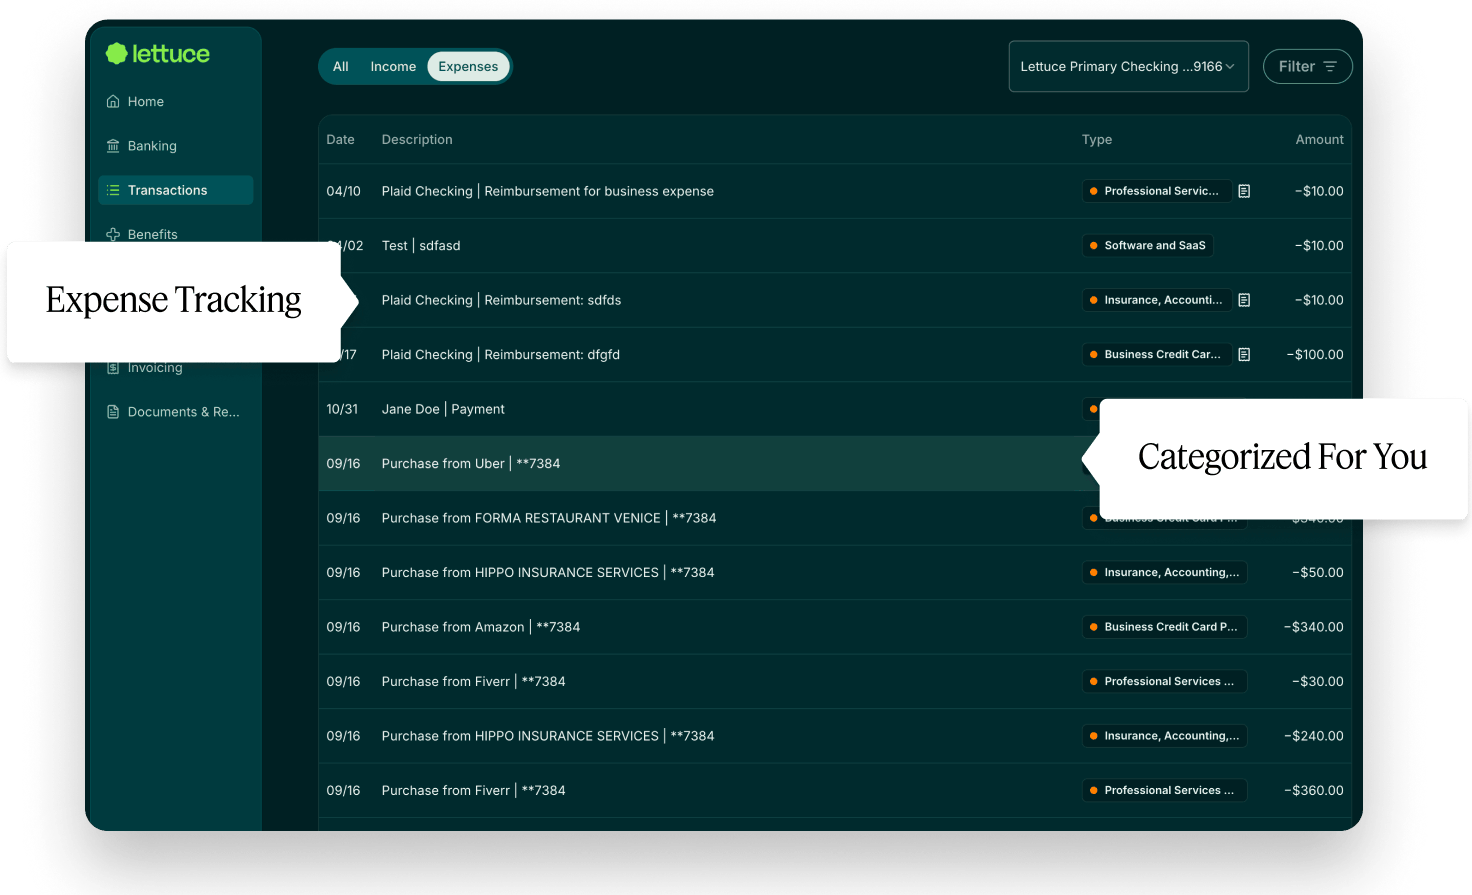1472x895 pixels.
Task: Open Documents & Re... sidebar item
Action: [173, 412]
